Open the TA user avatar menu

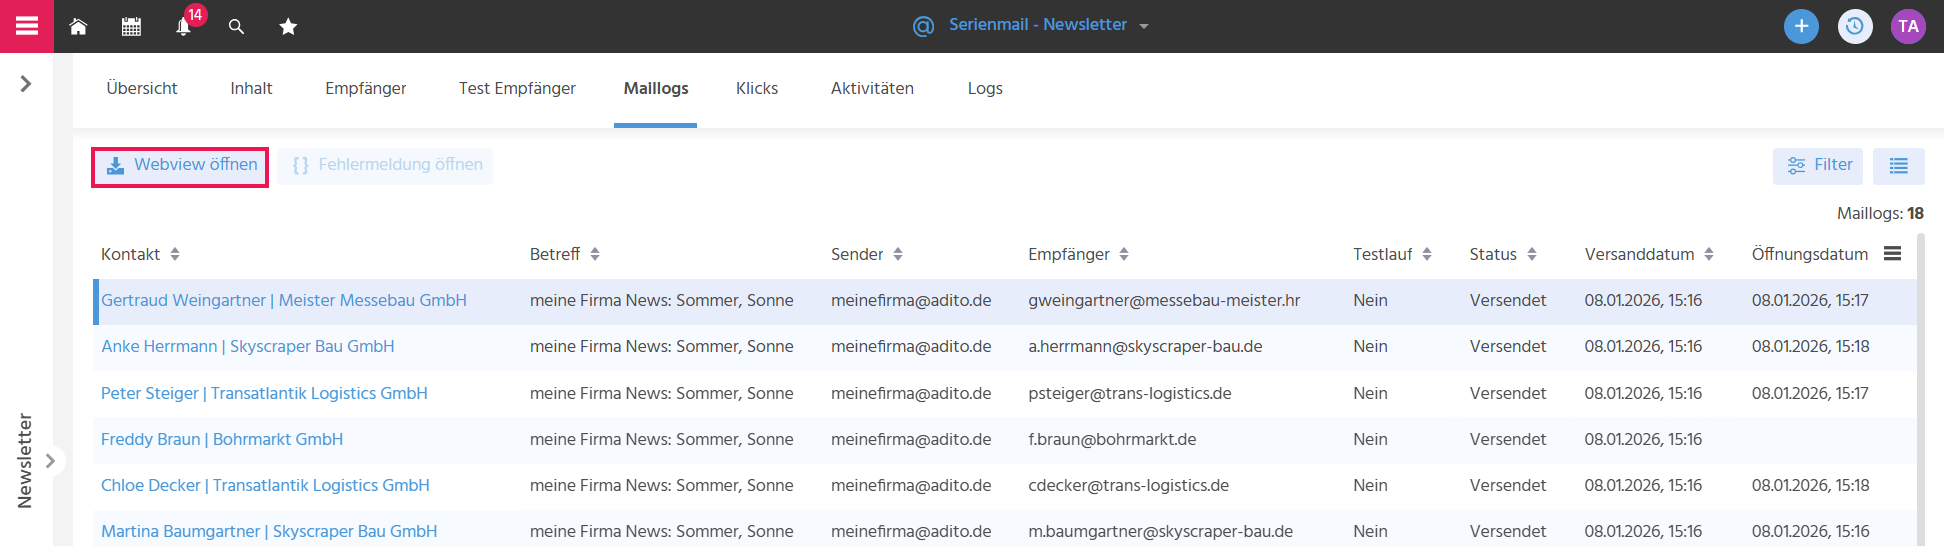1908,26
